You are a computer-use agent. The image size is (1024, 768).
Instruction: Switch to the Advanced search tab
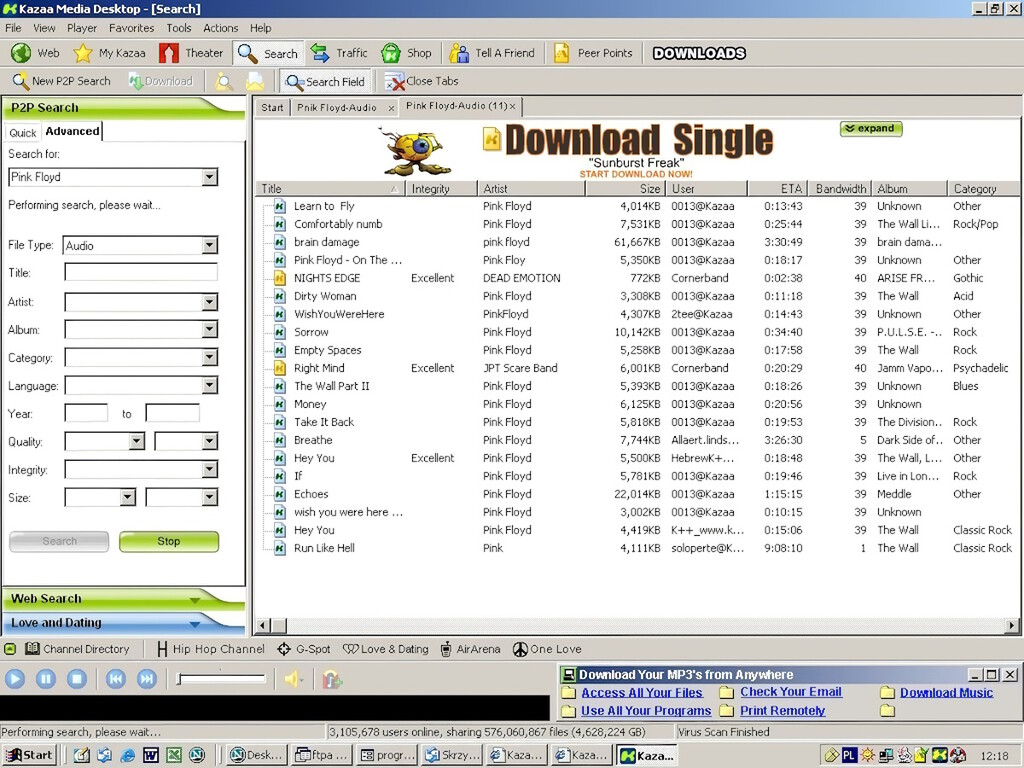coord(71,130)
